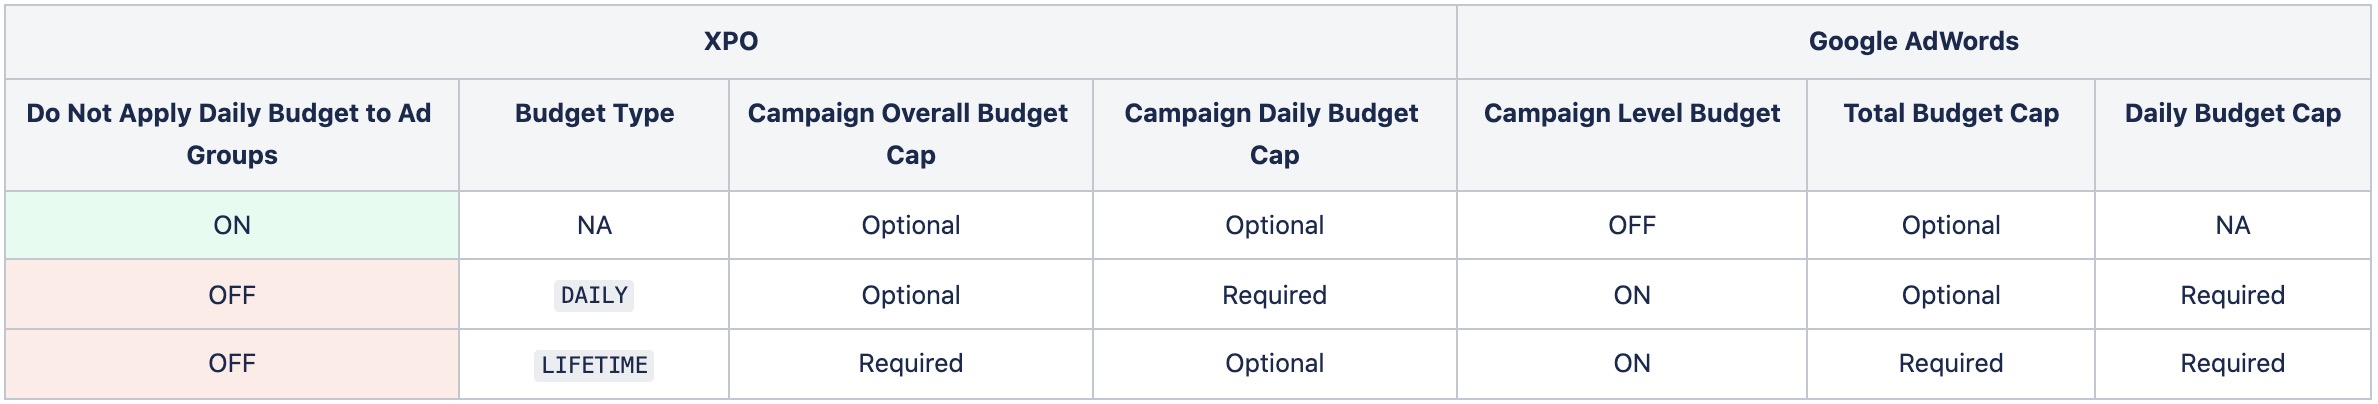Select the NA cell under Budget Type
Image resolution: width=2378 pixels, height=404 pixels.
(594, 225)
